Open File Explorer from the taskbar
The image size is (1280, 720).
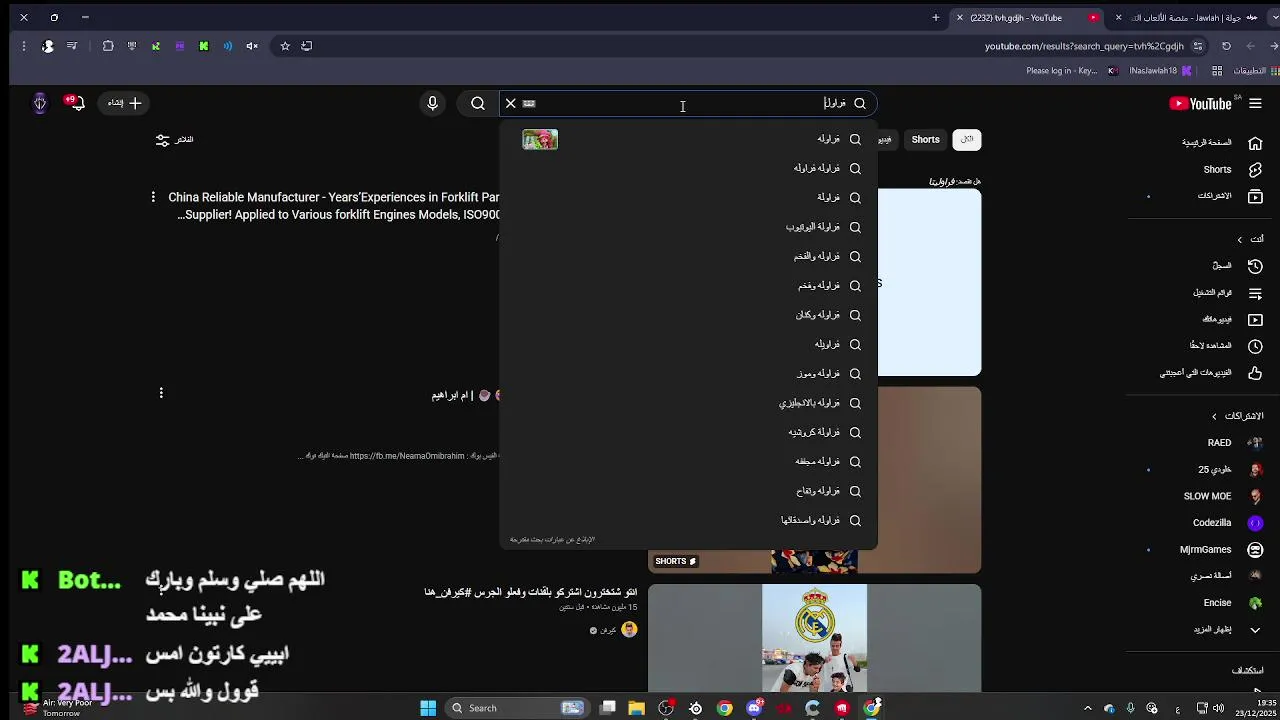tap(636, 708)
